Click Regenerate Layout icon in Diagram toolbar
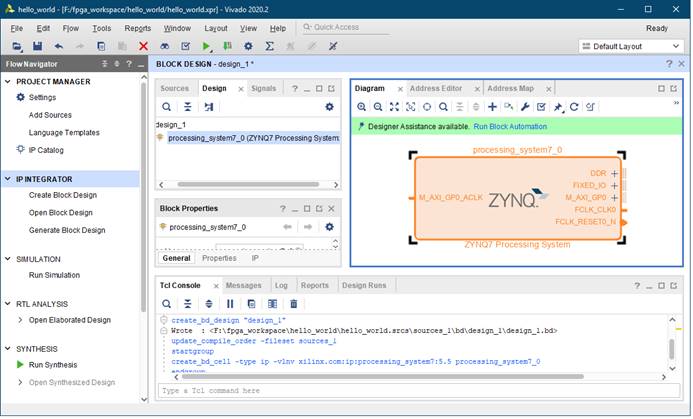The image size is (693, 419). (x=574, y=107)
